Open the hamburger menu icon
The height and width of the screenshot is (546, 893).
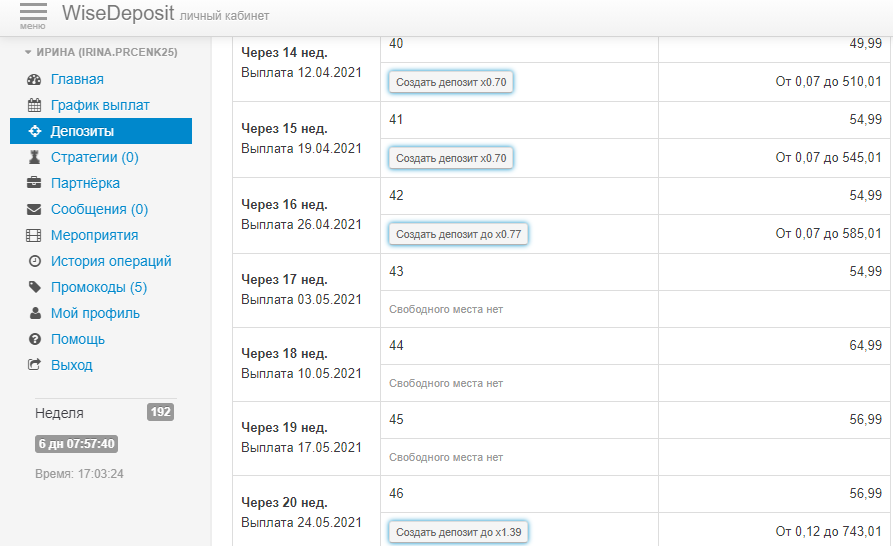(32, 15)
